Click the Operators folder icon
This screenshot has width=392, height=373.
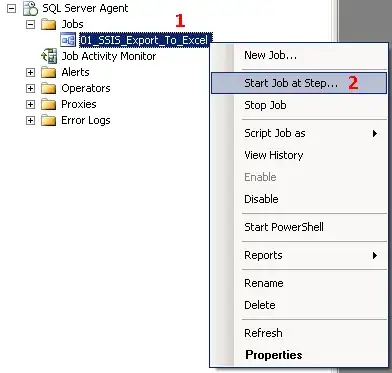(49, 88)
